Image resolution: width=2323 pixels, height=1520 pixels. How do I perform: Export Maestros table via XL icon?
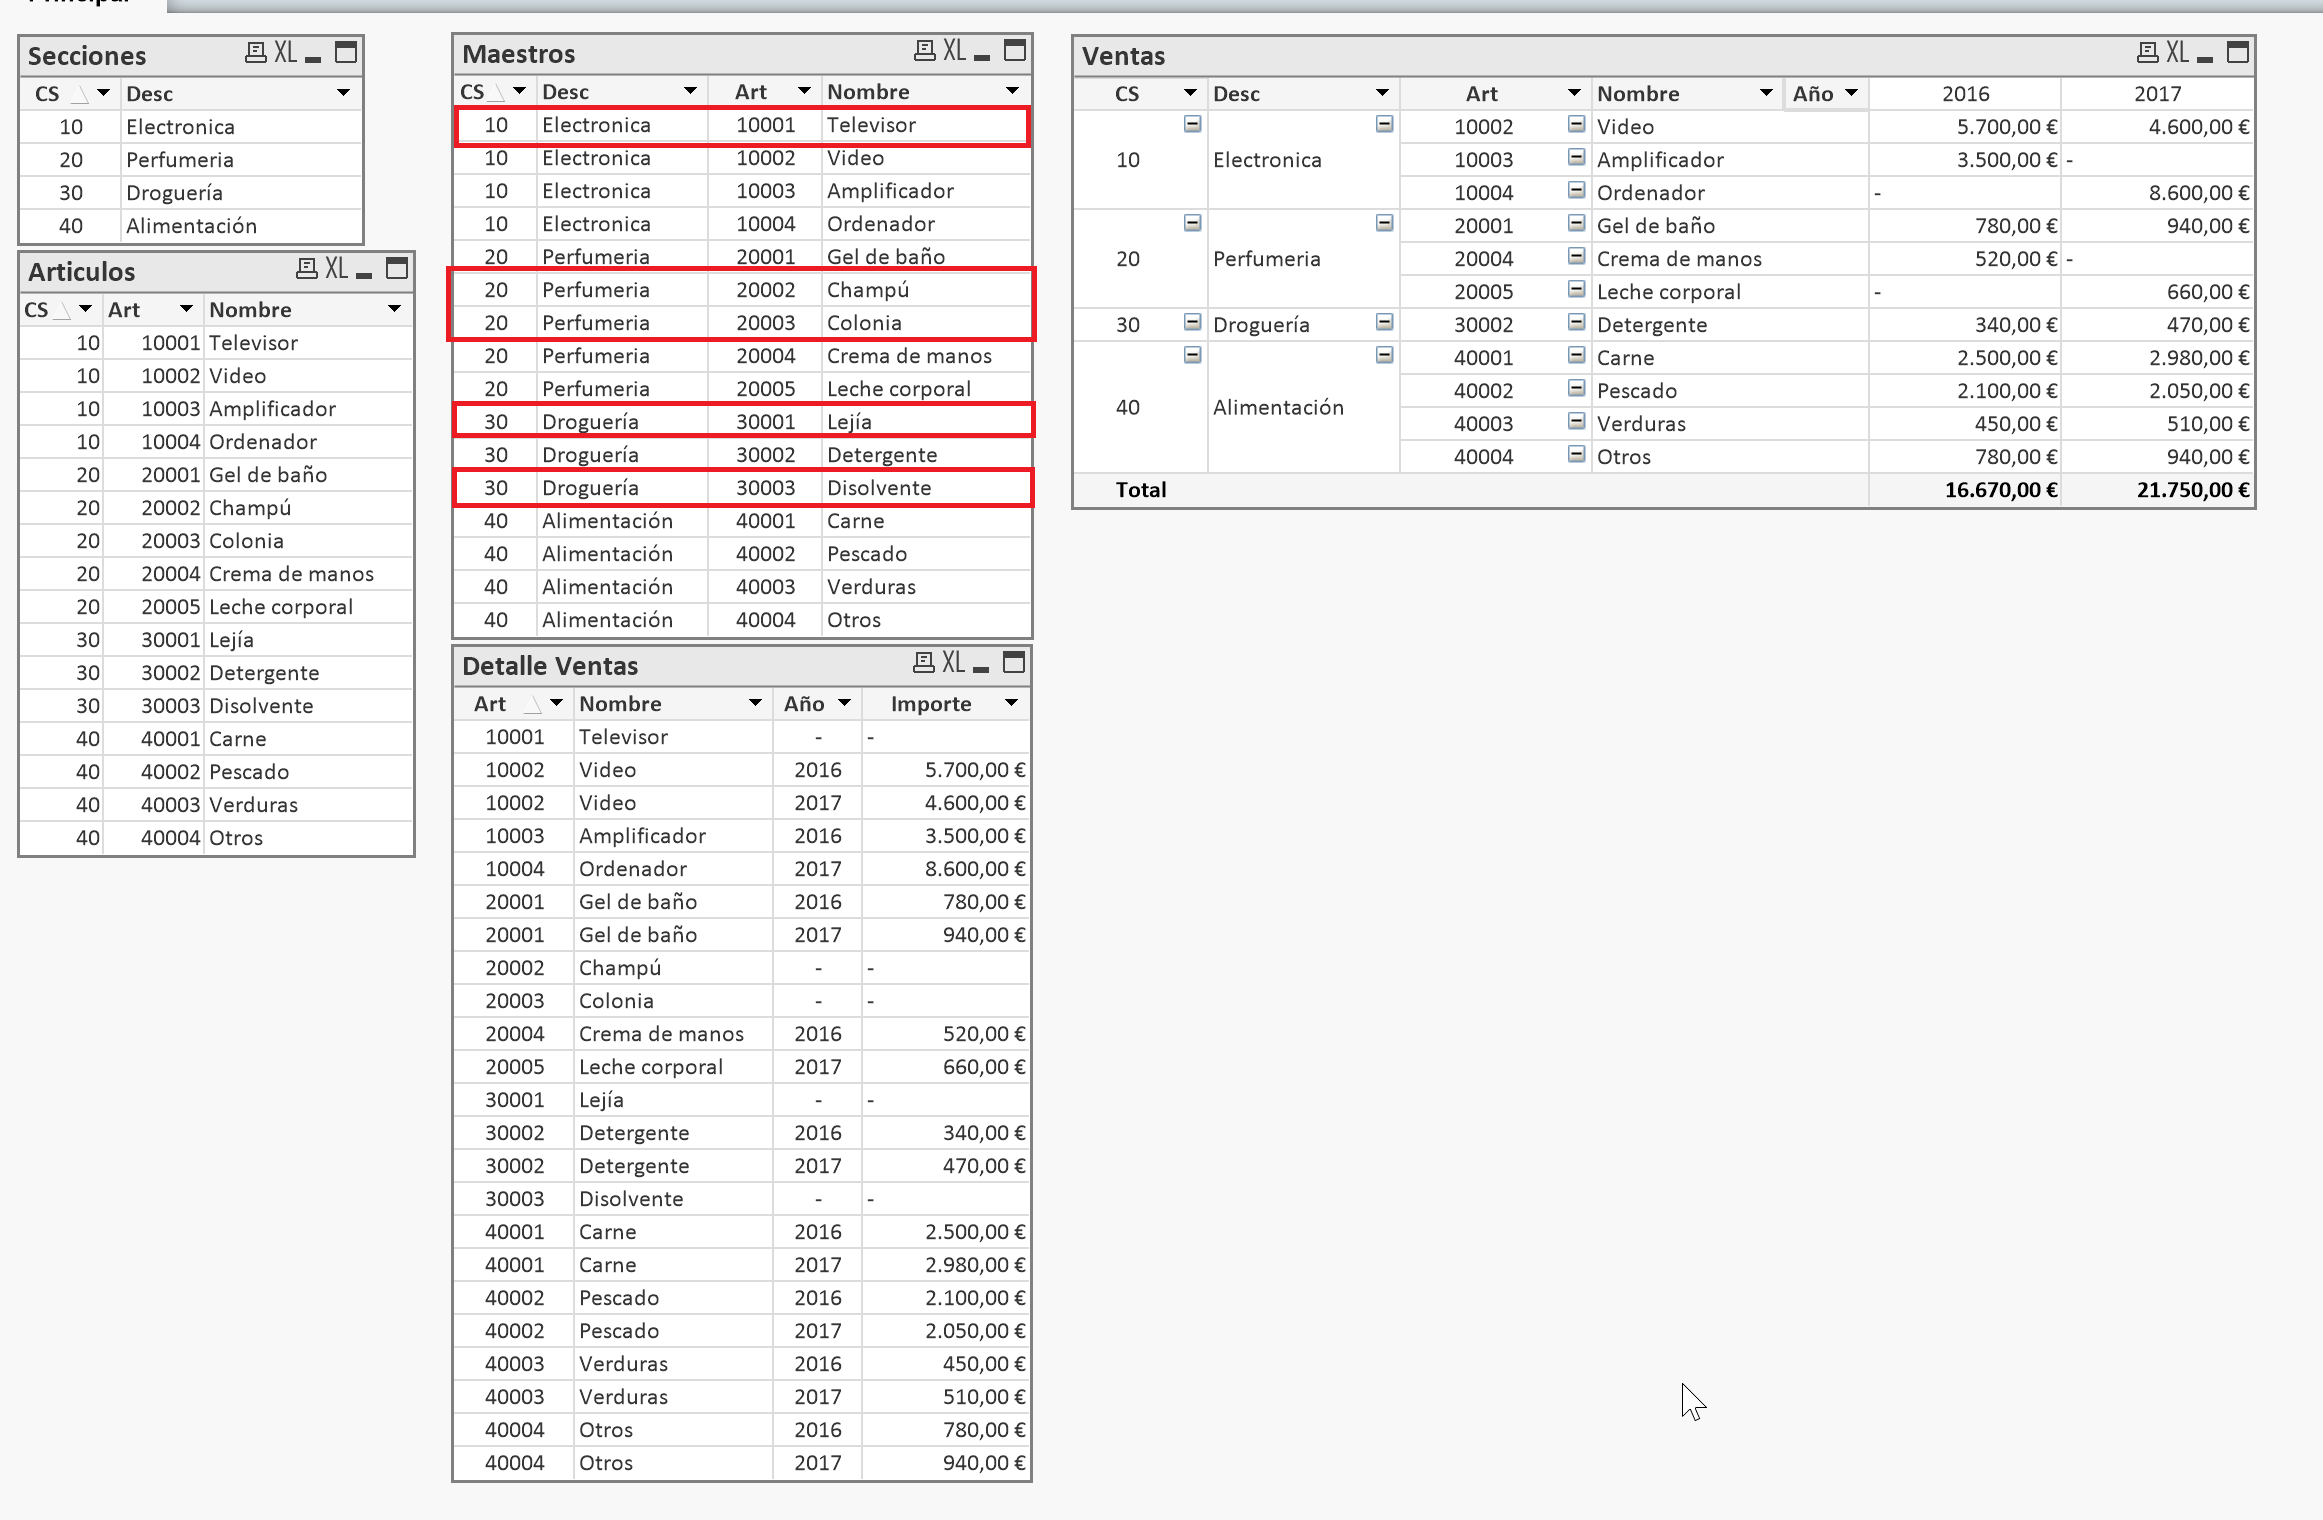(x=955, y=51)
